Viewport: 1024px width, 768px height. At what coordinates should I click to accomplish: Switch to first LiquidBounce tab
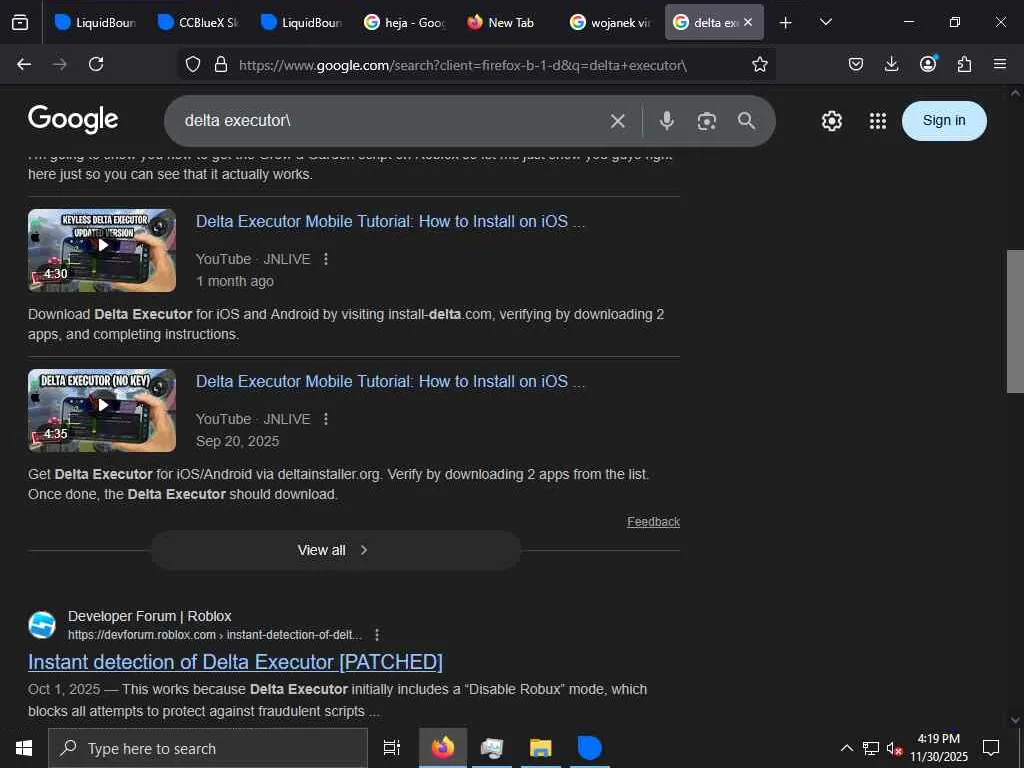point(95,23)
